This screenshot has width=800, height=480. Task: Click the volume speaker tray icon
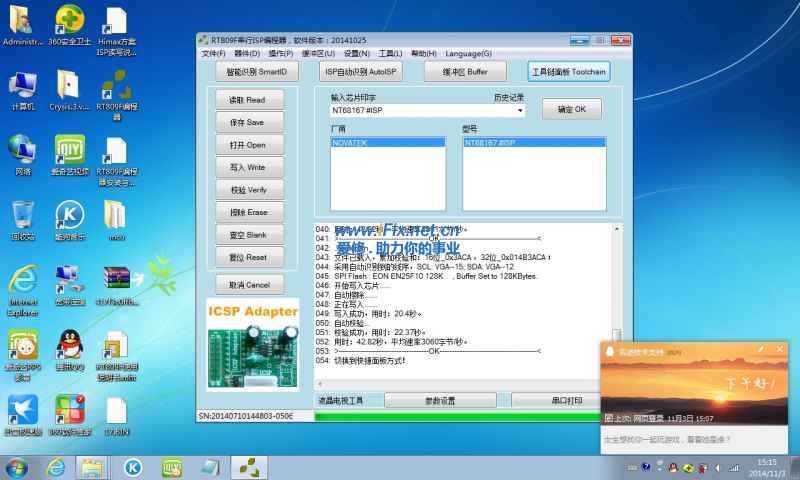(718, 468)
